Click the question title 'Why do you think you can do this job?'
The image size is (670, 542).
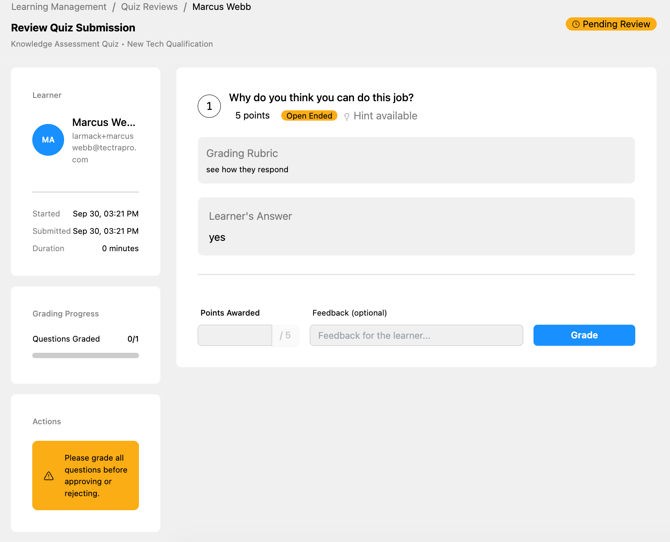click(321, 97)
